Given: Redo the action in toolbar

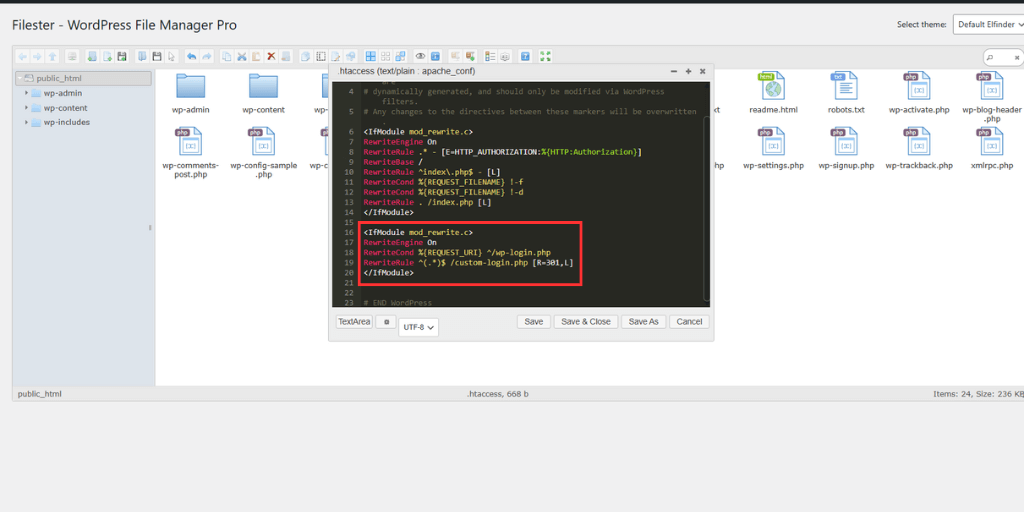Looking at the screenshot, I should pos(206,56).
